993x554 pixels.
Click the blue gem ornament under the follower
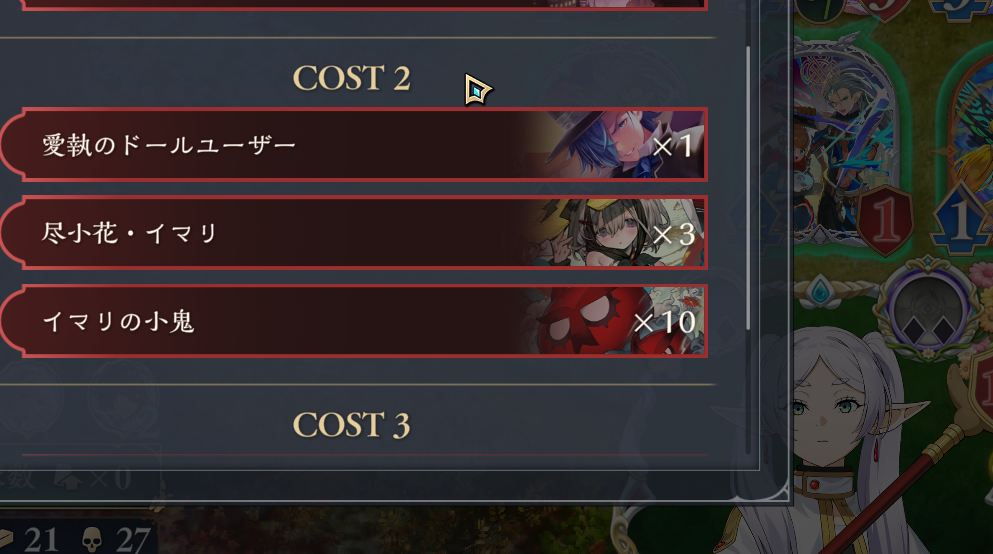pyautogui.click(x=821, y=291)
